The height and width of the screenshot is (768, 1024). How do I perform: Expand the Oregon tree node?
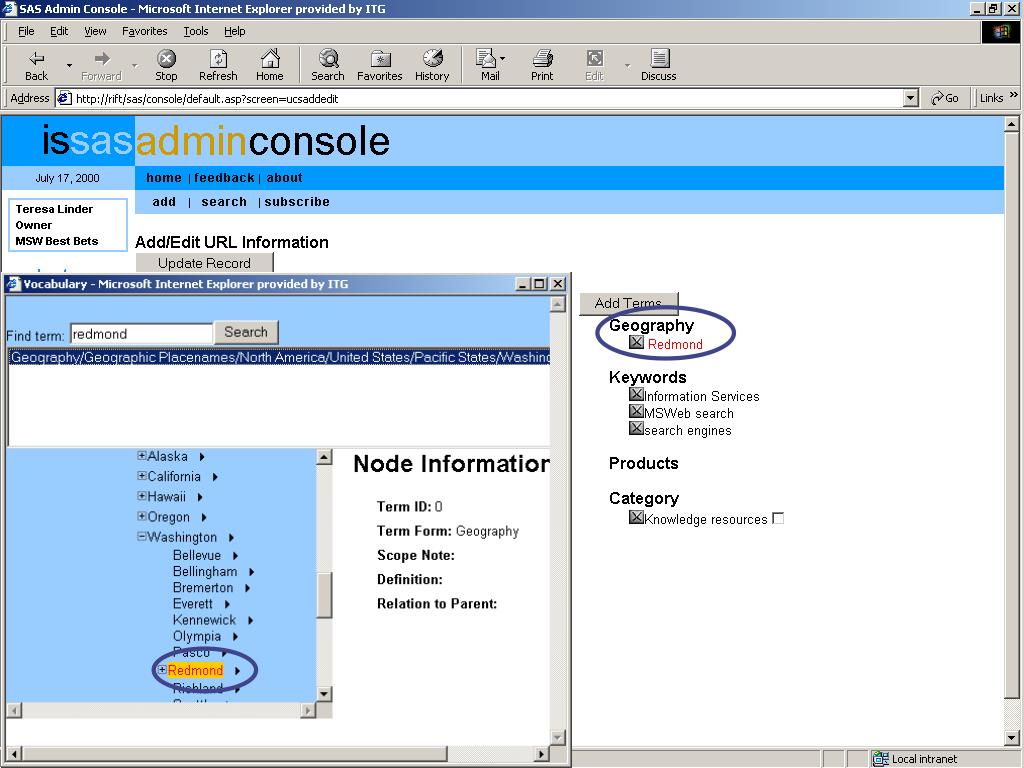(x=142, y=517)
